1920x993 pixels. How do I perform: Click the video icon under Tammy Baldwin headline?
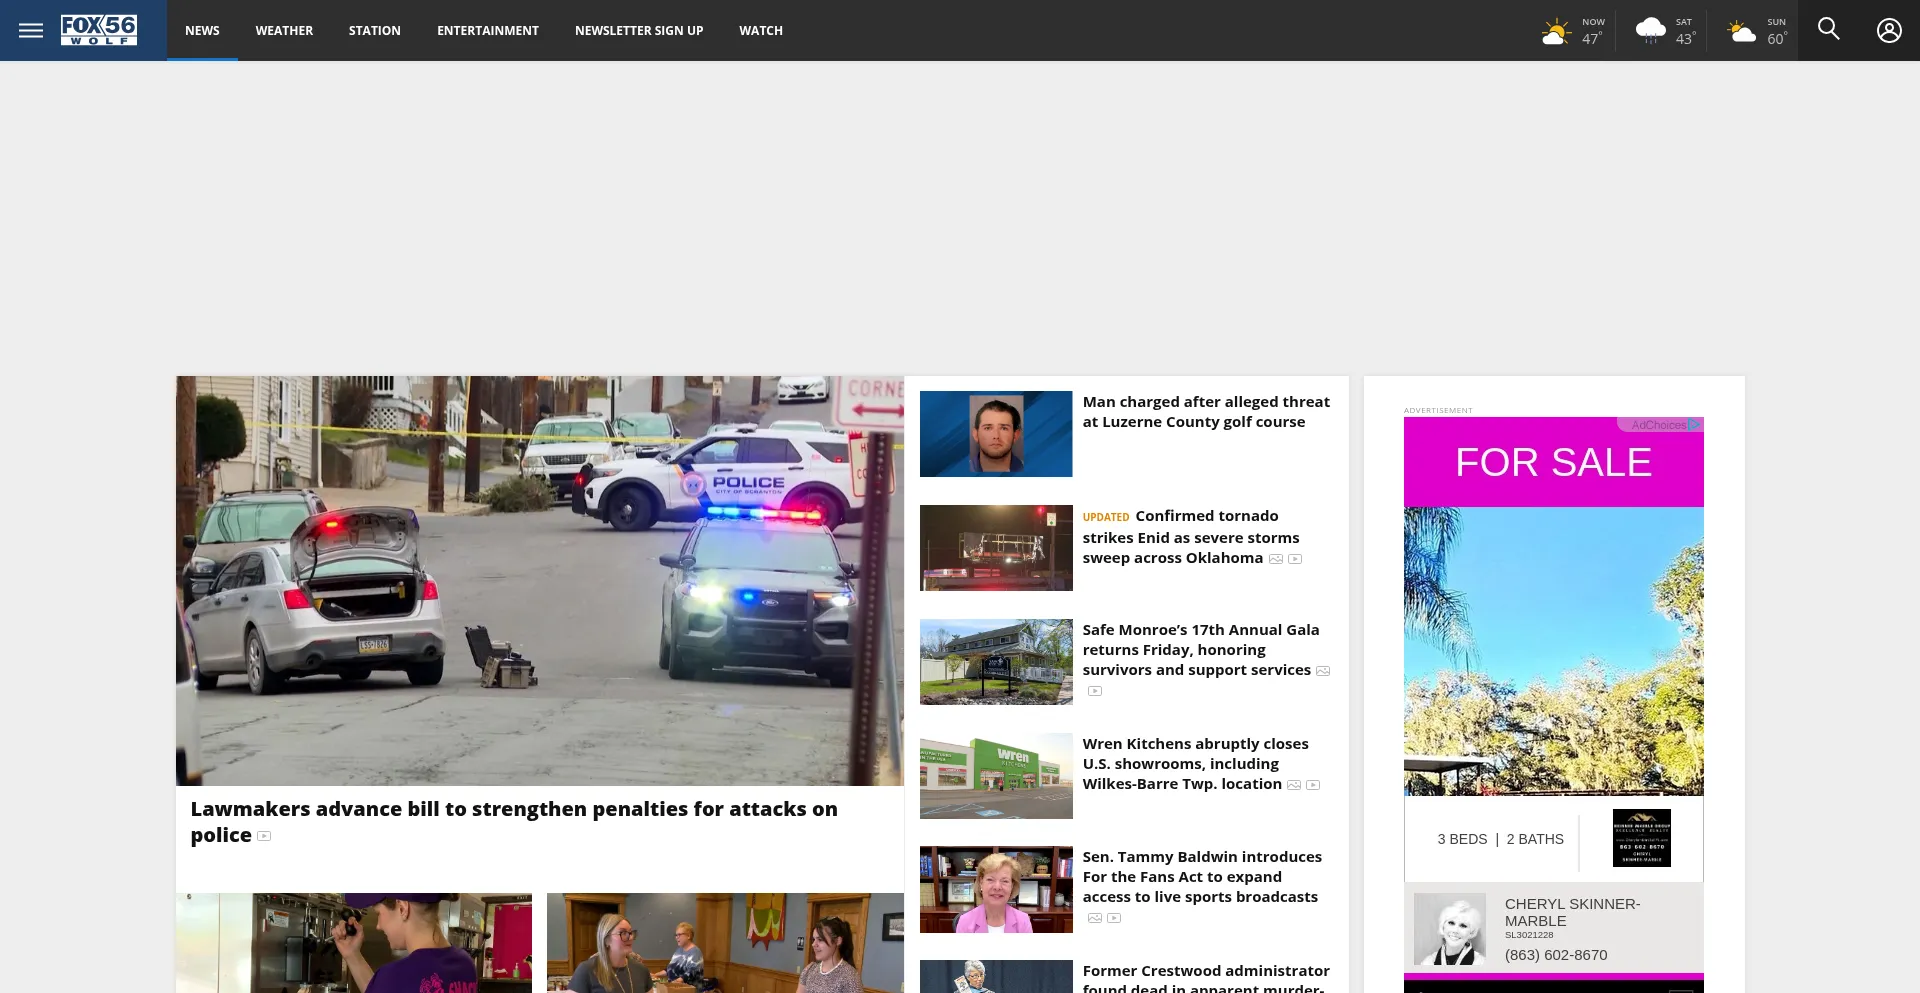click(x=1114, y=918)
